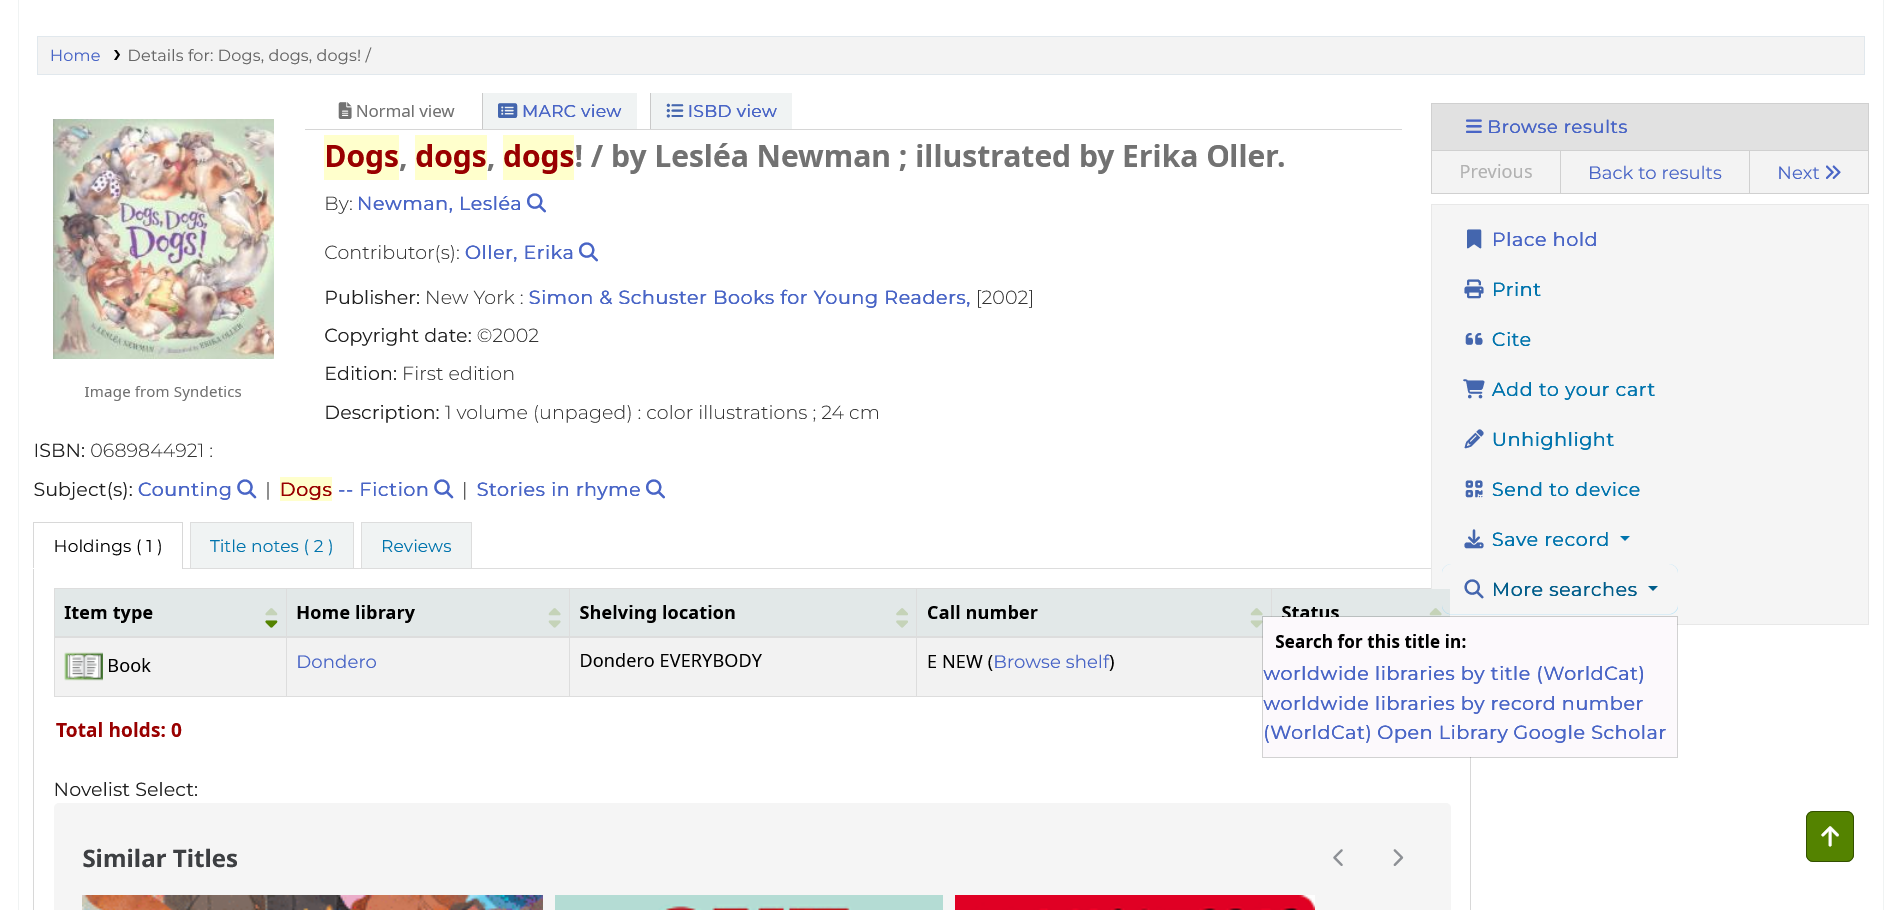Show previous Similar Titles with left chevron
1903x910 pixels.
tap(1338, 858)
